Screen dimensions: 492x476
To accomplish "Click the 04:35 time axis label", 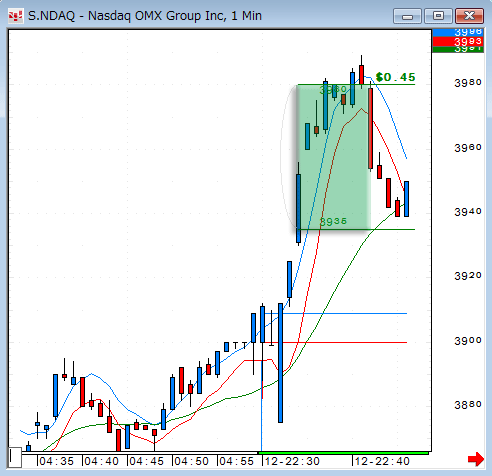I will click(56, 461).
